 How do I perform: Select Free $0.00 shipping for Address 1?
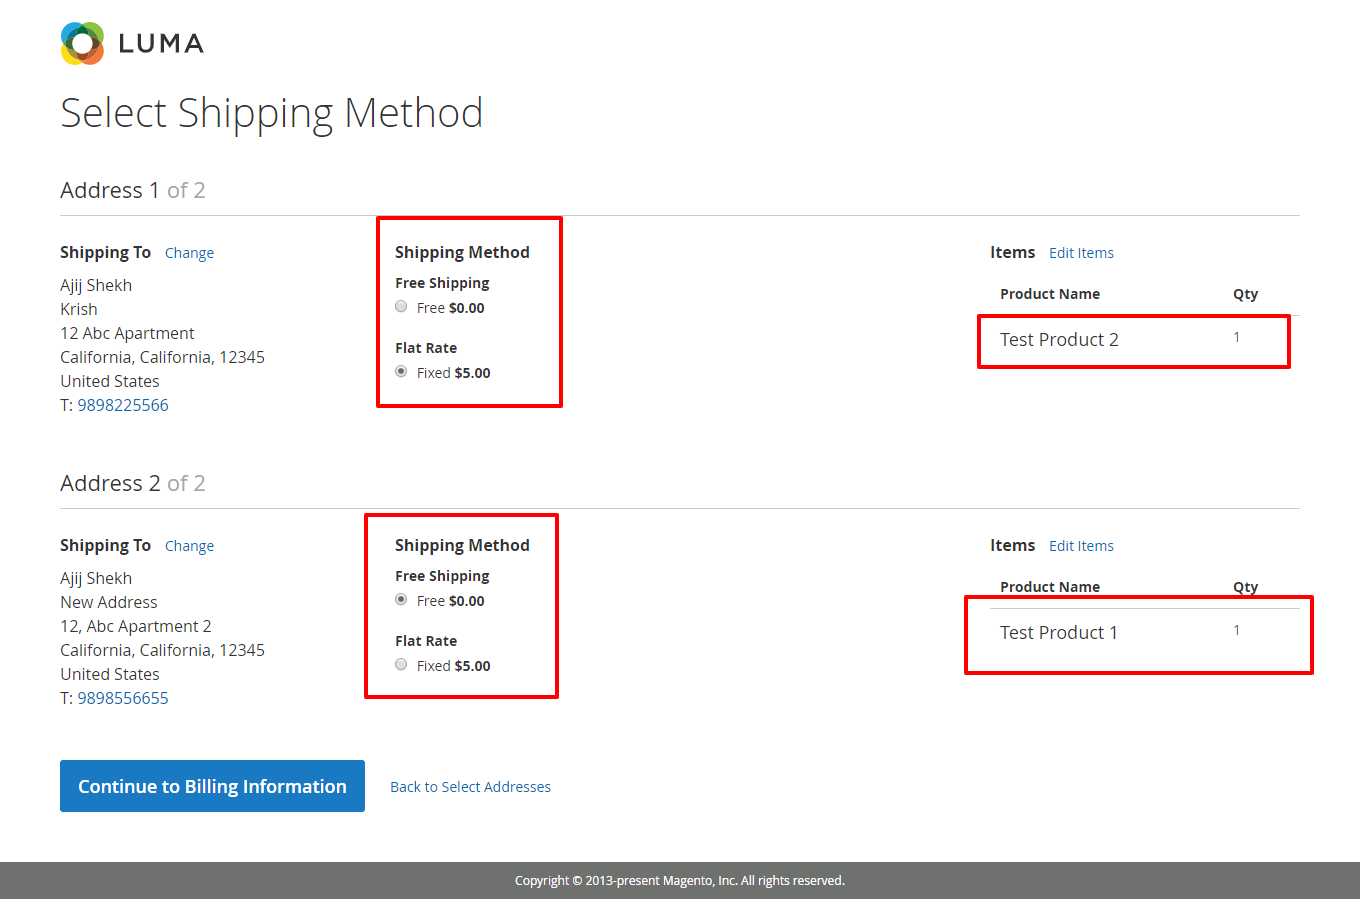pos(401,306)
